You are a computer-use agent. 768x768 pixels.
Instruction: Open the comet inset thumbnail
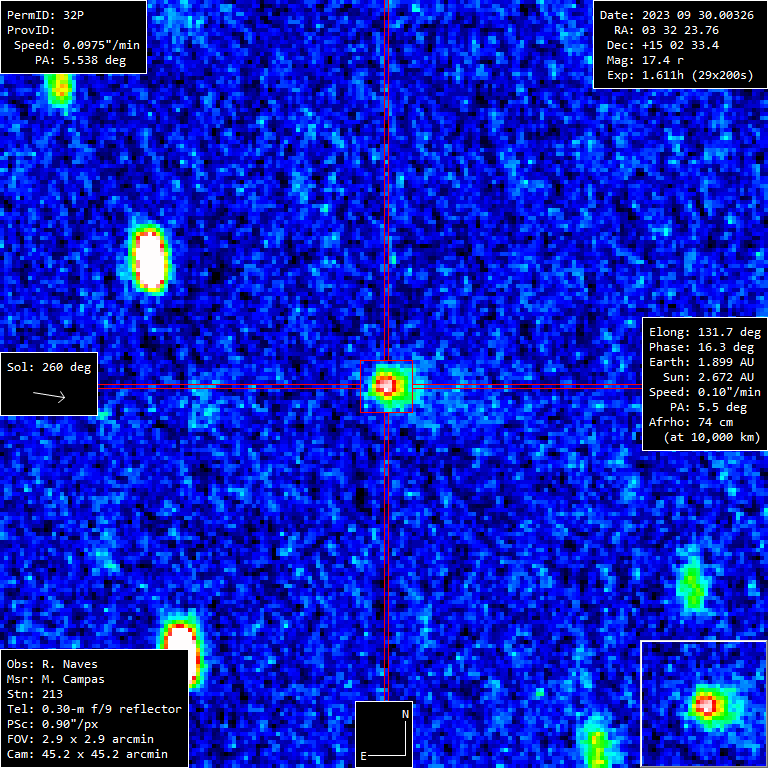coord(703,703)
